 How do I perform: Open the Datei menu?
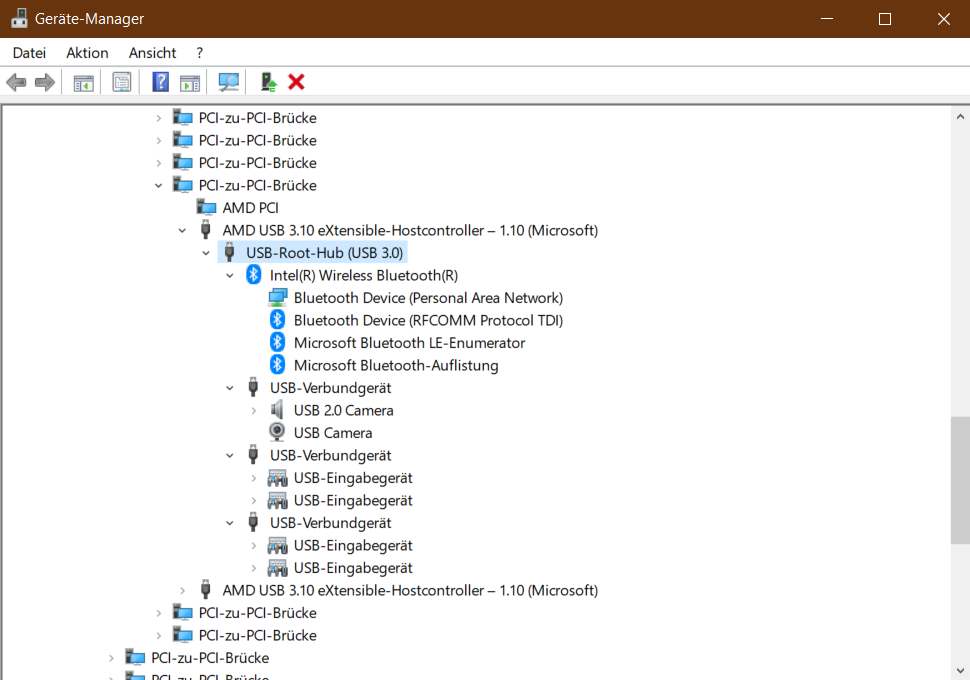click(29, 53)
